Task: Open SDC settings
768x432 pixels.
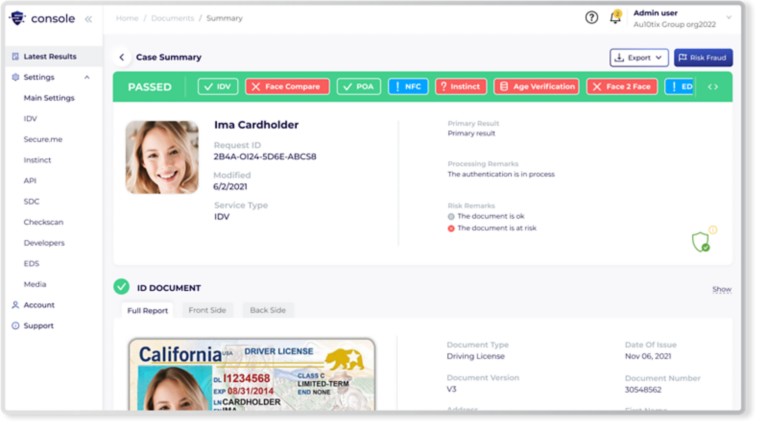Action: [x=31, y=201]
